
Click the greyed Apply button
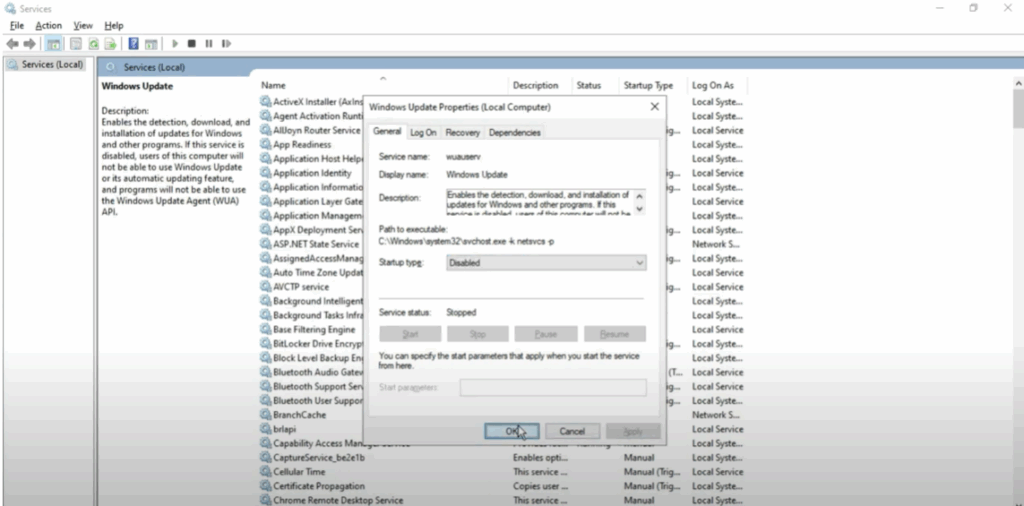click(x=633, y=431)
